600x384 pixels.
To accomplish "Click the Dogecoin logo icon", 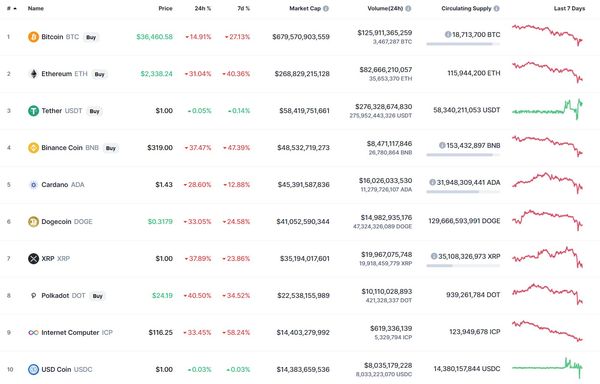I will [x=34, y=221].
